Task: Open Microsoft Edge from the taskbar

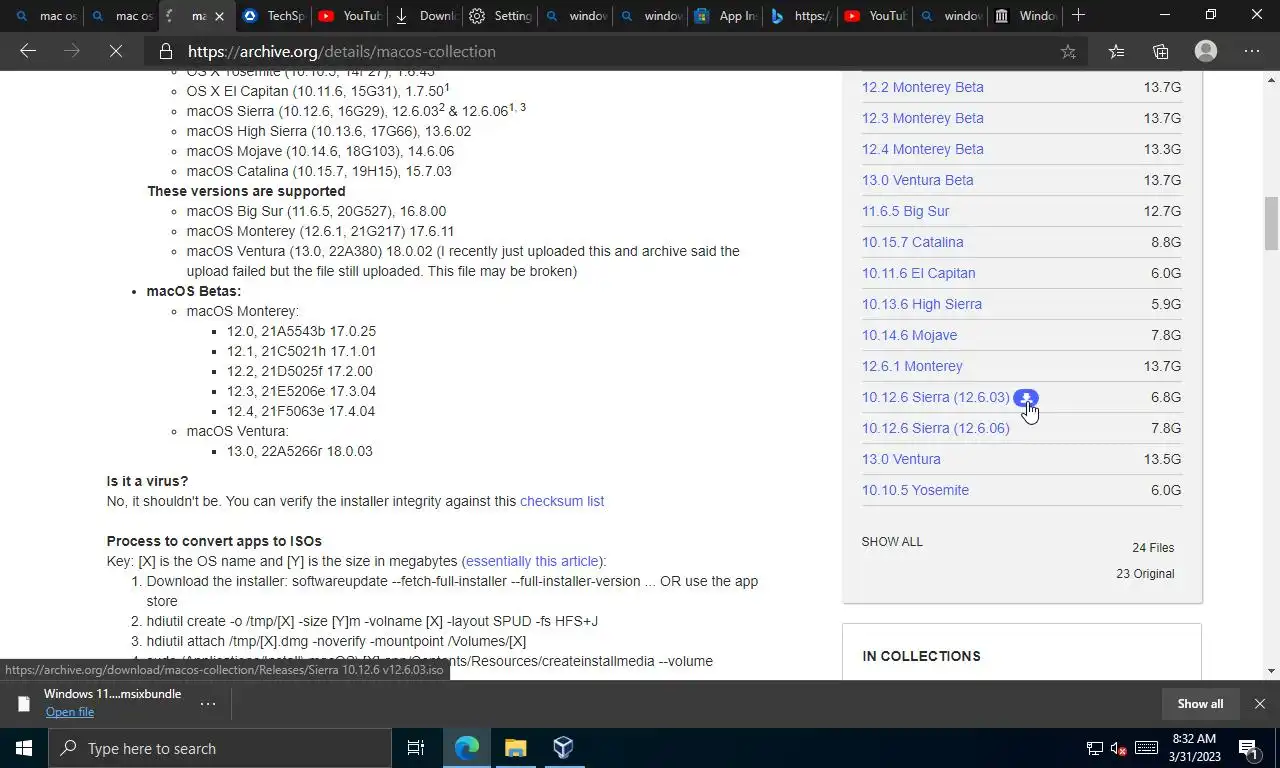Action: pos(467,748)
